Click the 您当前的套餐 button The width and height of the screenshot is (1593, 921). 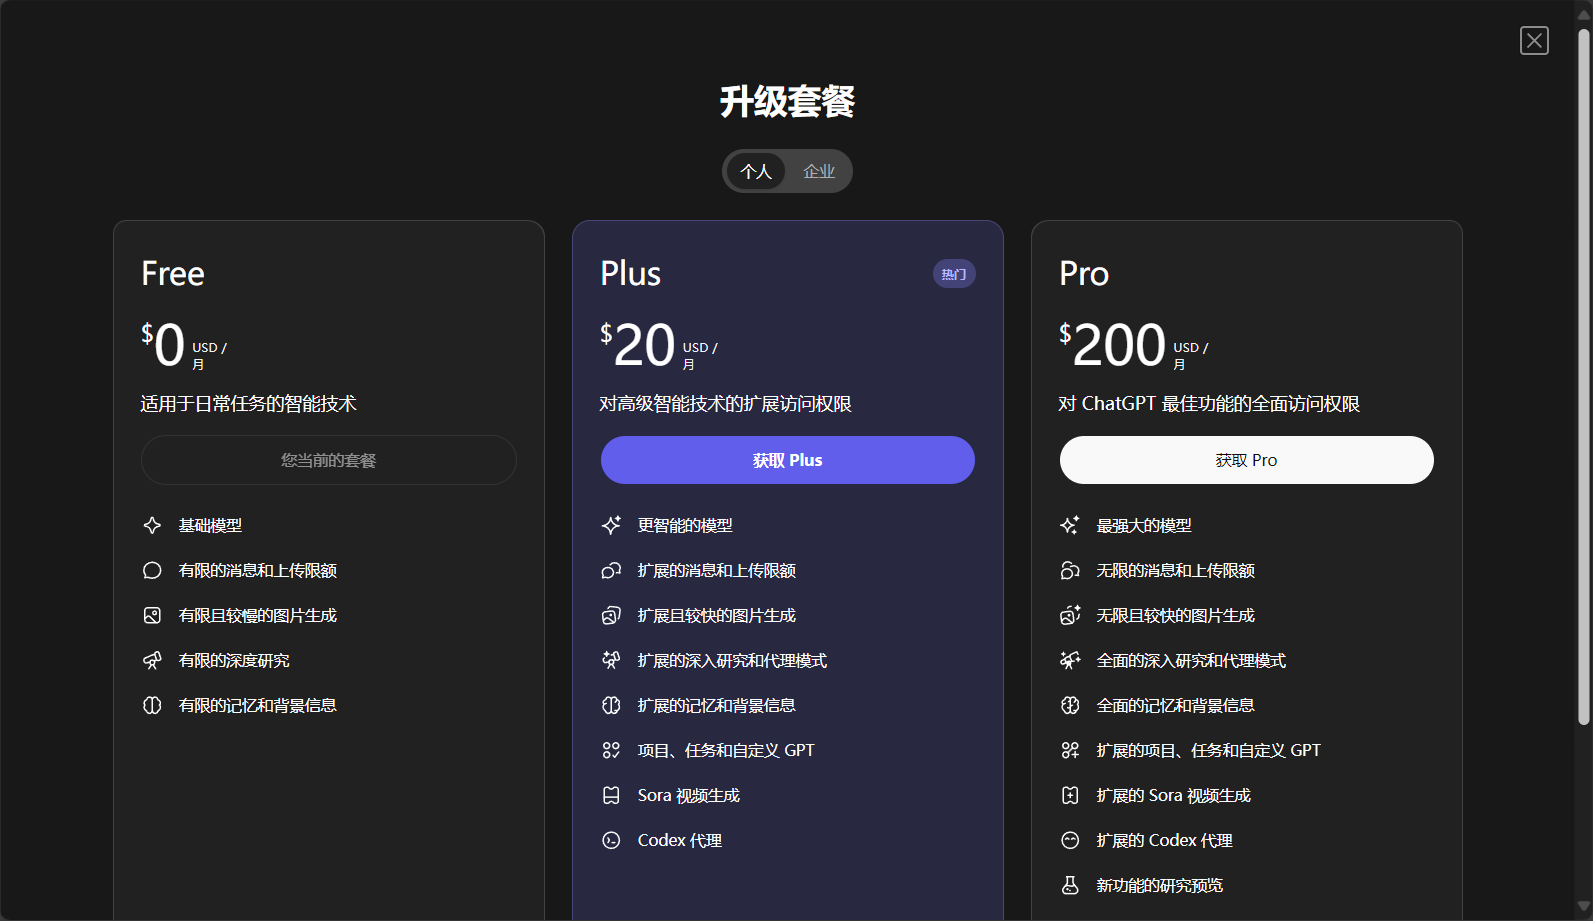328,460
